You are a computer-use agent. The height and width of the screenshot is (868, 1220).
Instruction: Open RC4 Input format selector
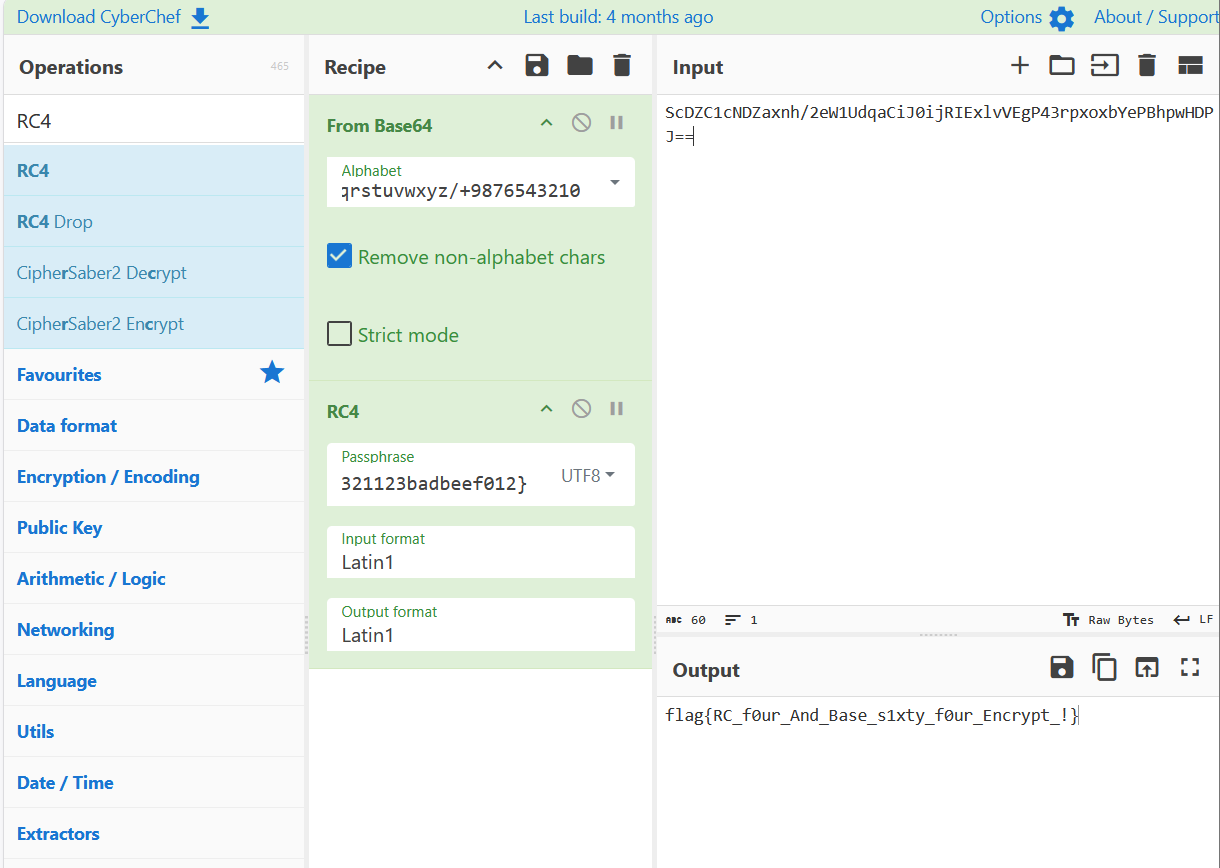481,552
